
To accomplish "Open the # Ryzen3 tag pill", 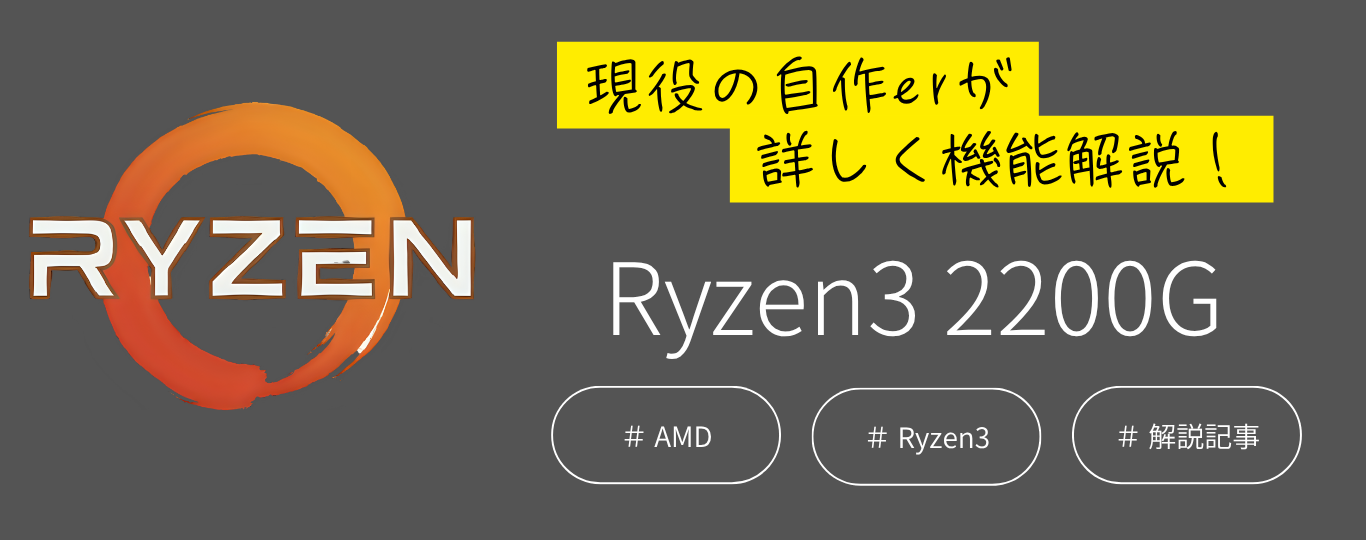I will click(x=926, y=436).
